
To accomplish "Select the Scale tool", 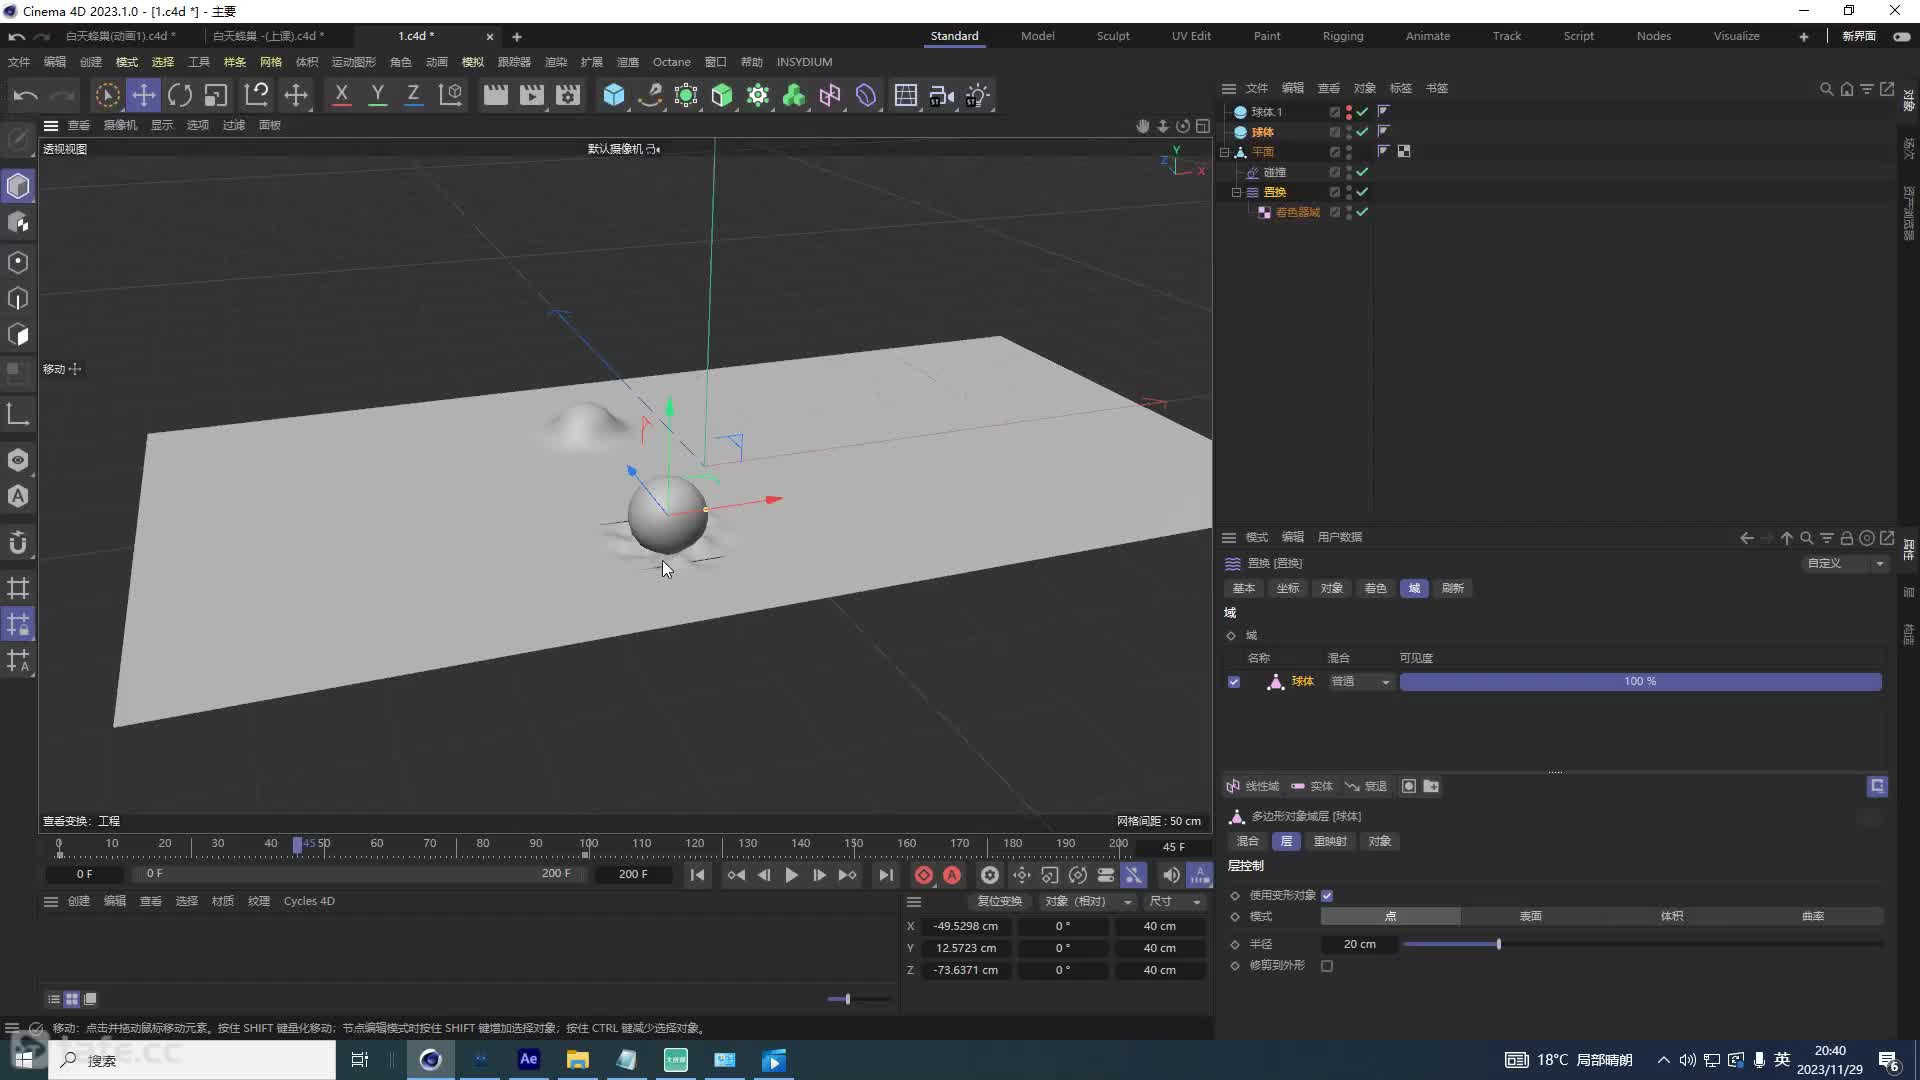I will point(216,95).
